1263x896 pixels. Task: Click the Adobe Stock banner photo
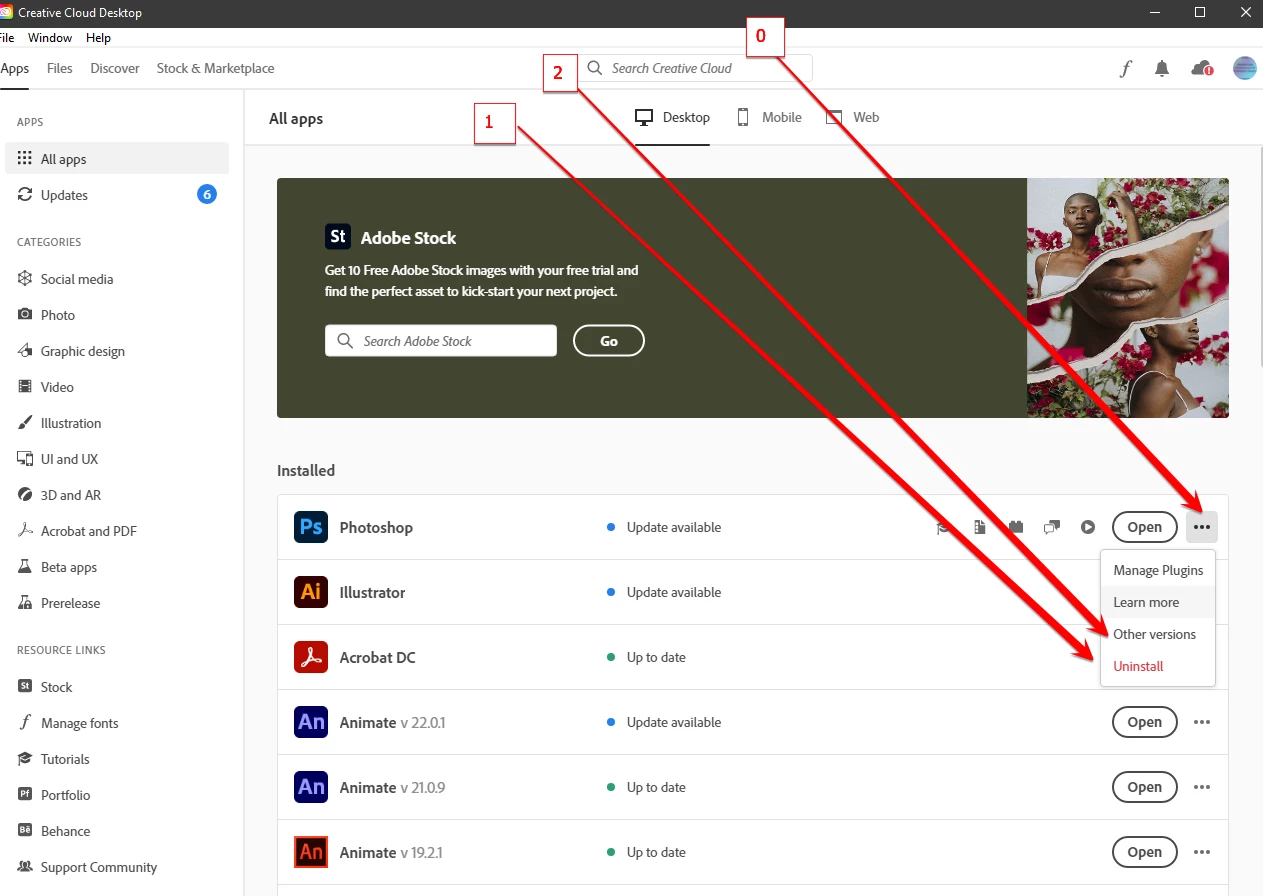tap(1128, 298)
